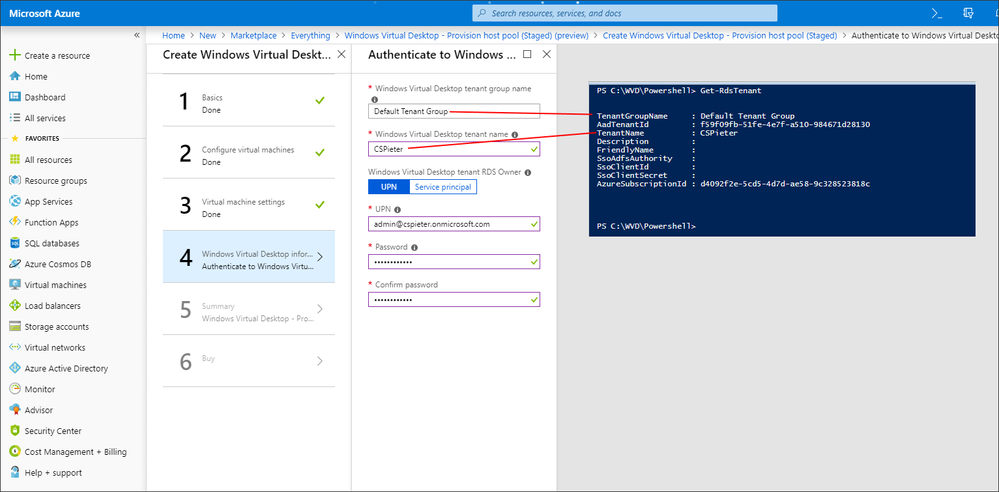Screen dimensions: 999x492
Task: Close the Authenticate to Windows blade
Action: point(546,55)
